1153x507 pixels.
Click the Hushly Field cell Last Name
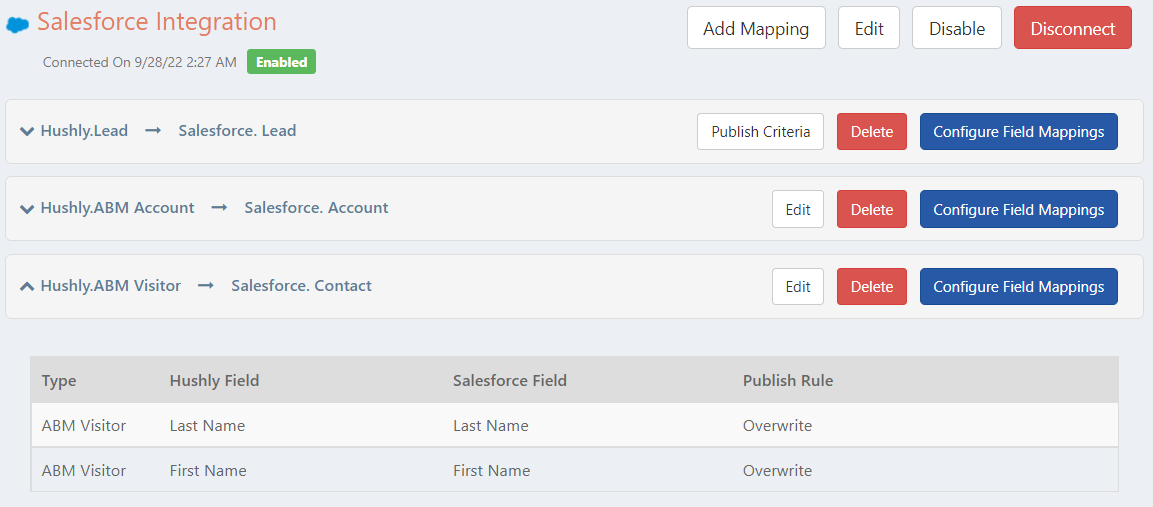pos(207,425)
